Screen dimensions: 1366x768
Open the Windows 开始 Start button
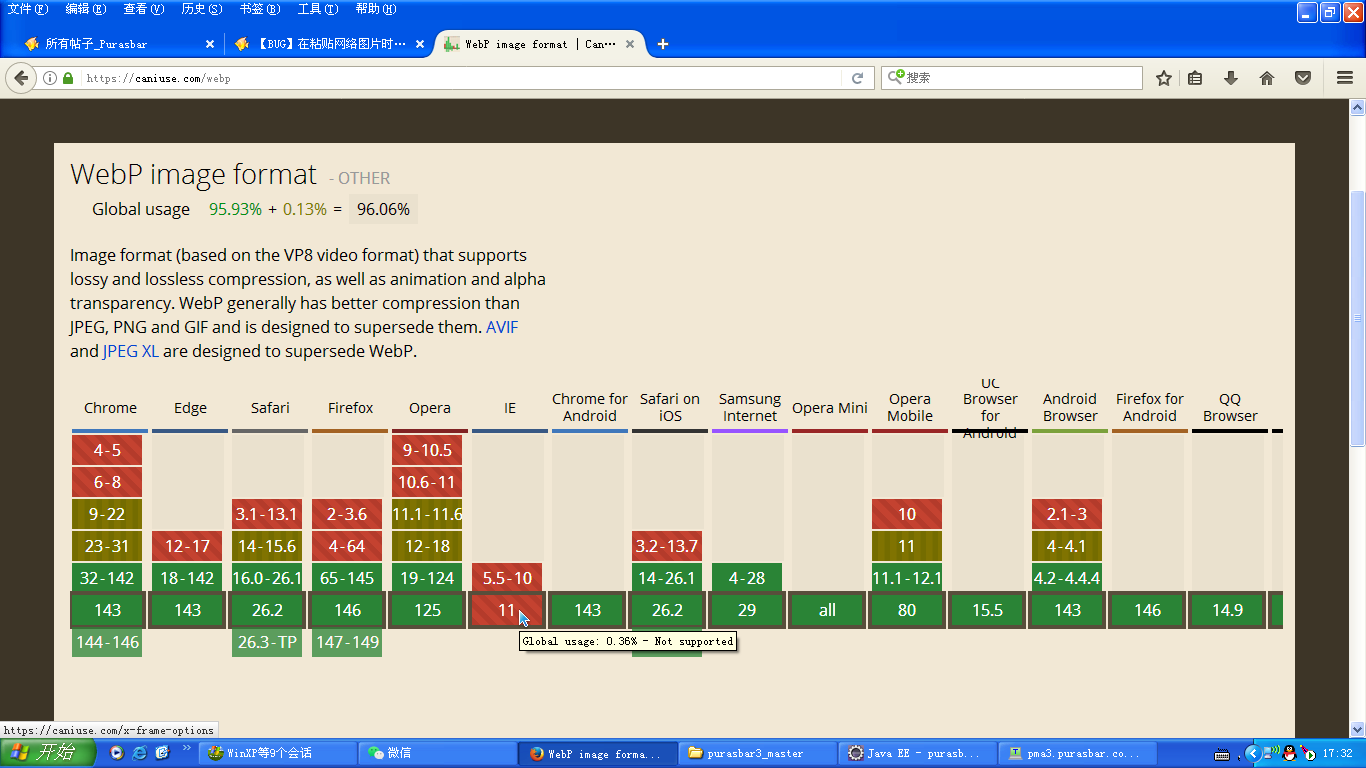pos(47,753)
